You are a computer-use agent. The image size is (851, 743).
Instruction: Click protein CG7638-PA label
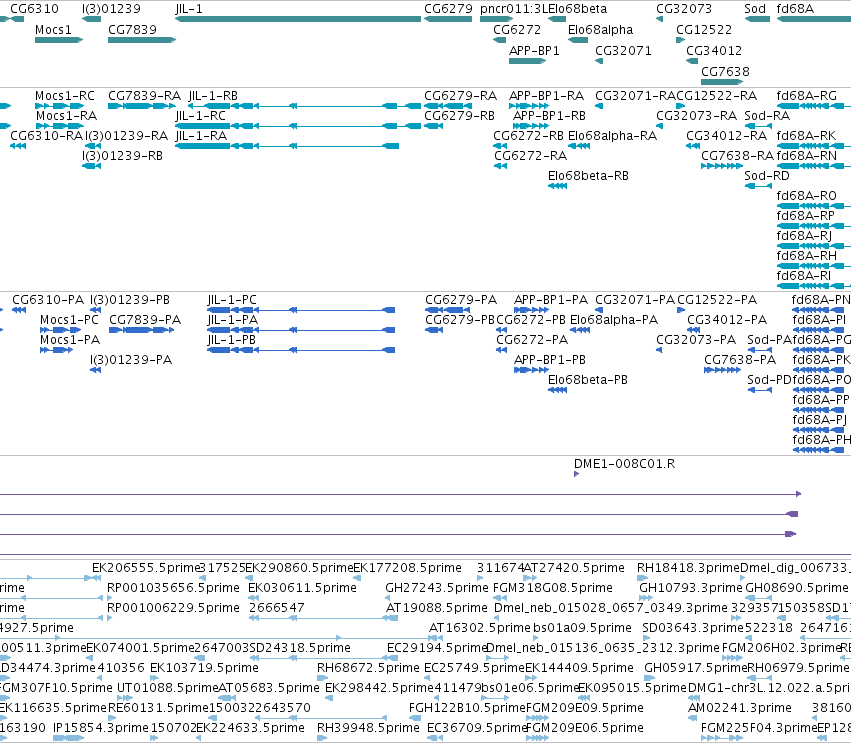740,360
